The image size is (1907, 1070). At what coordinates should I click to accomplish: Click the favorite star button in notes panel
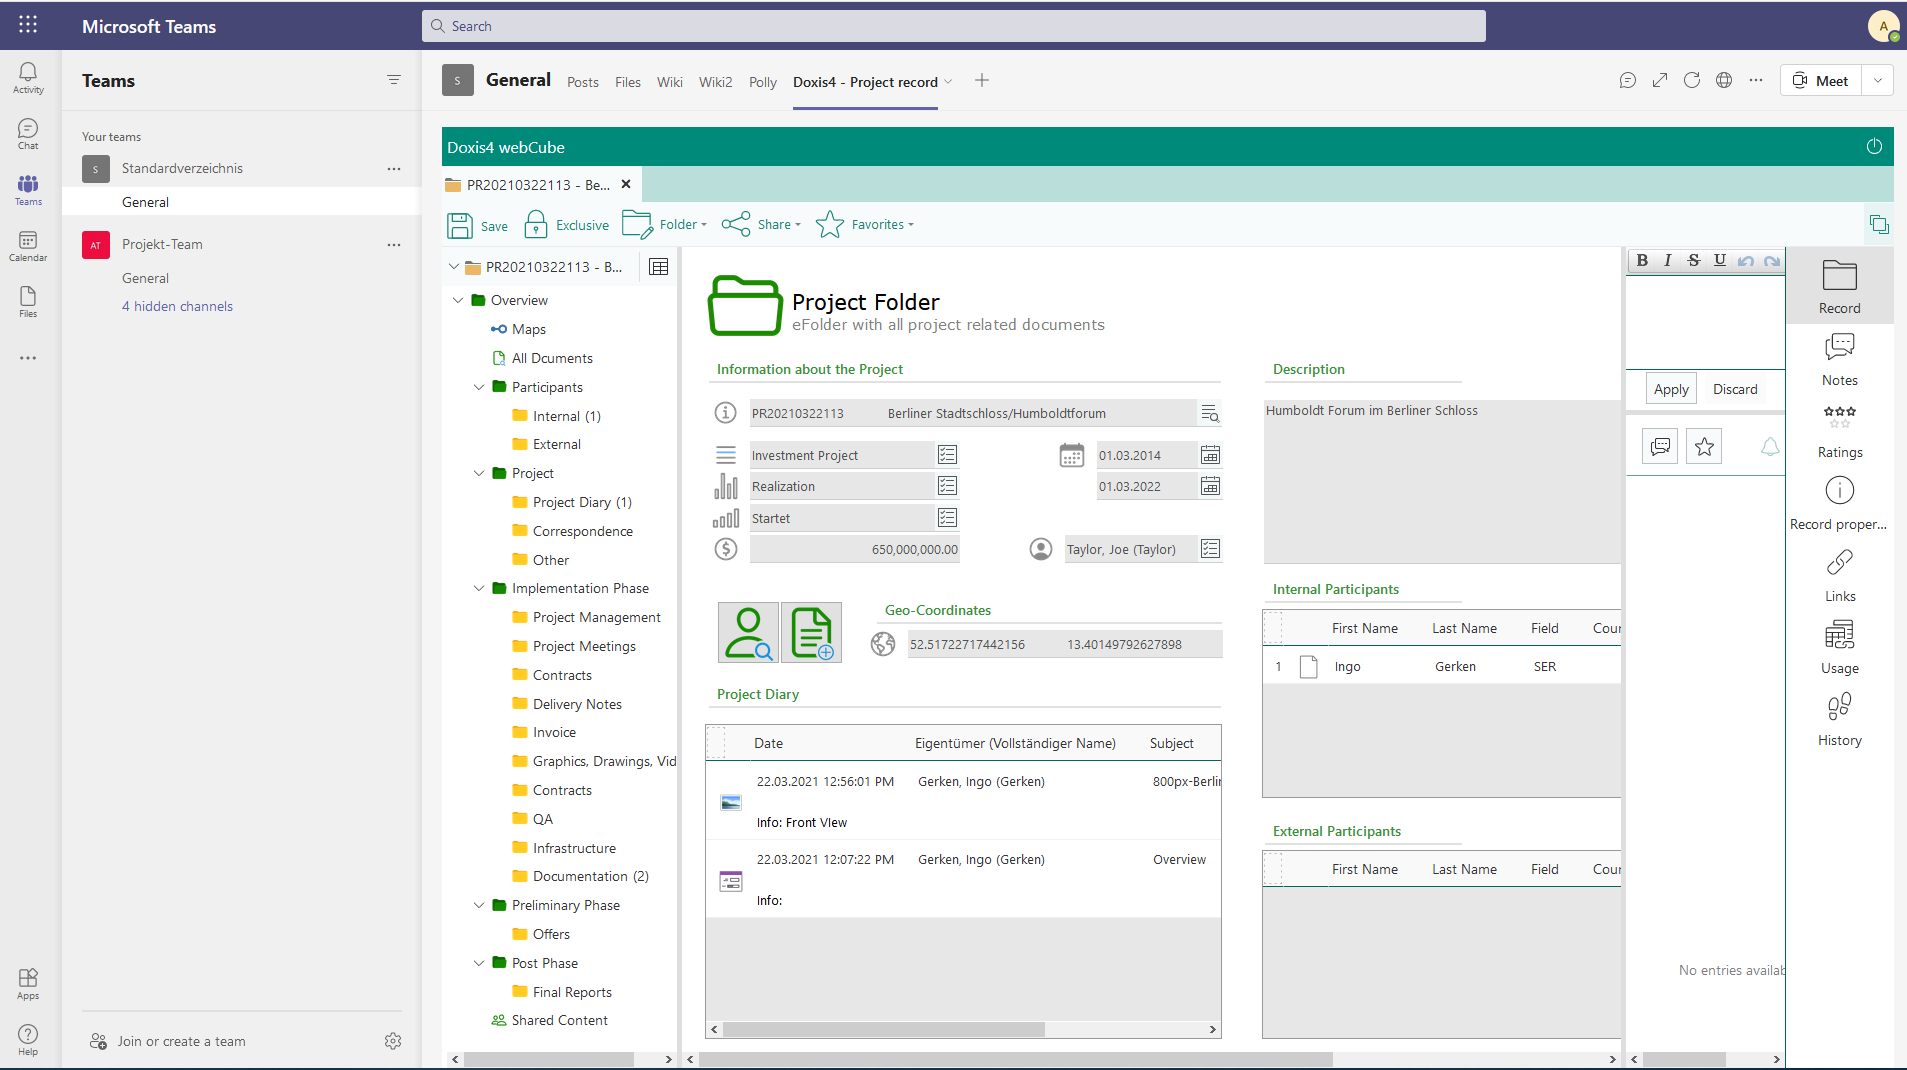point(1704,446)
